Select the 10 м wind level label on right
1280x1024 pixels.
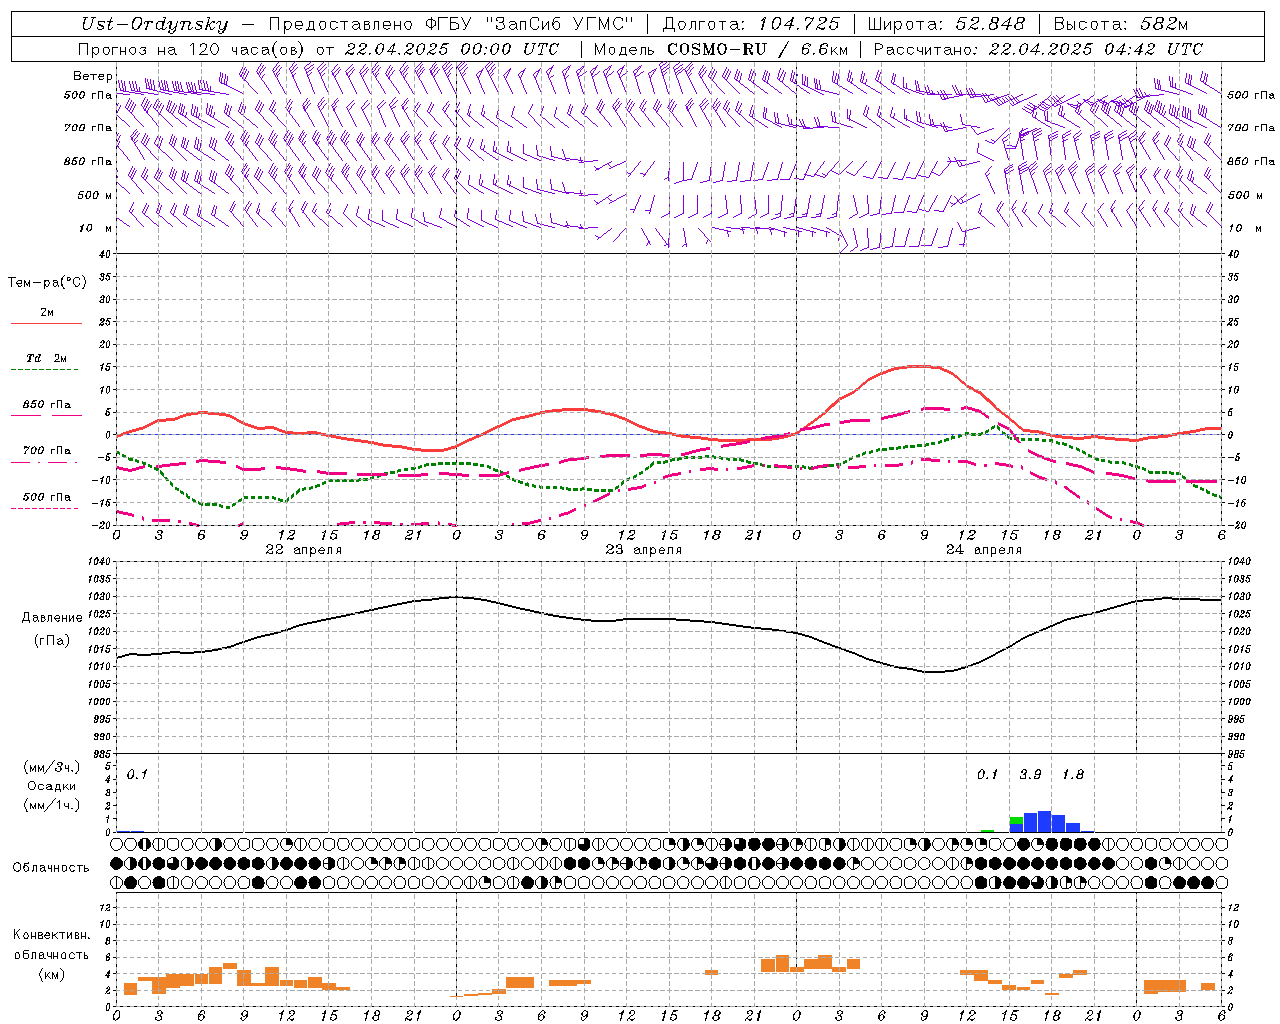pyautogui.click(x=1244, y=228)
